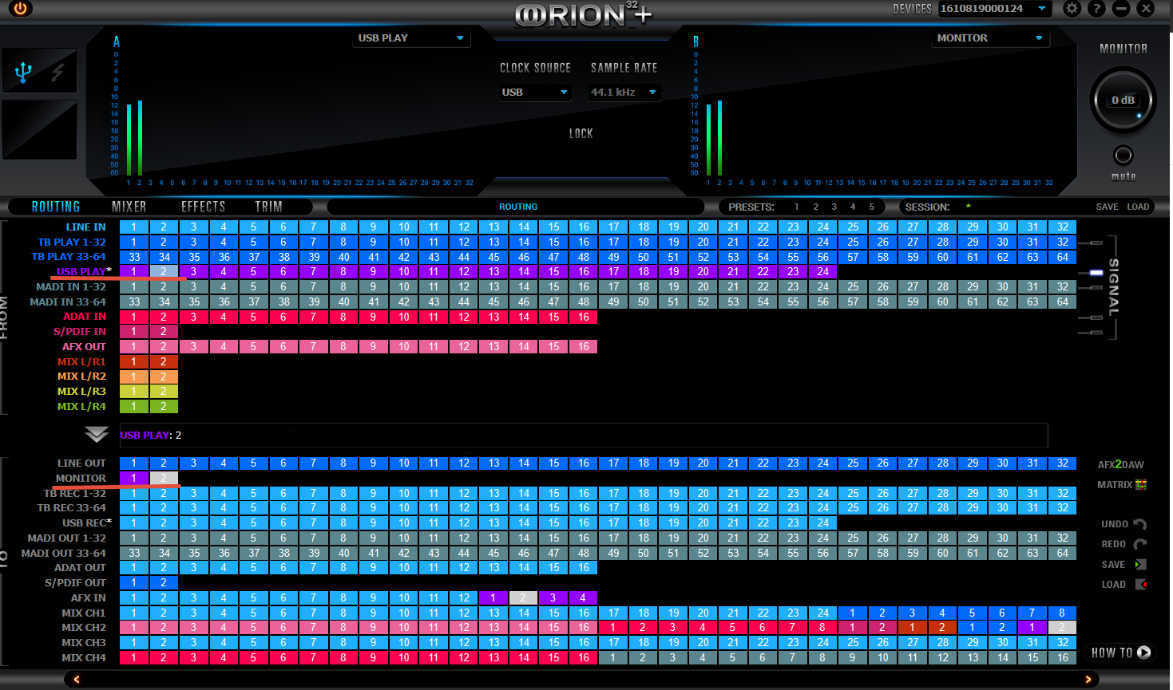Select MIX L/R2 channel 2

(x=164, y=376)
